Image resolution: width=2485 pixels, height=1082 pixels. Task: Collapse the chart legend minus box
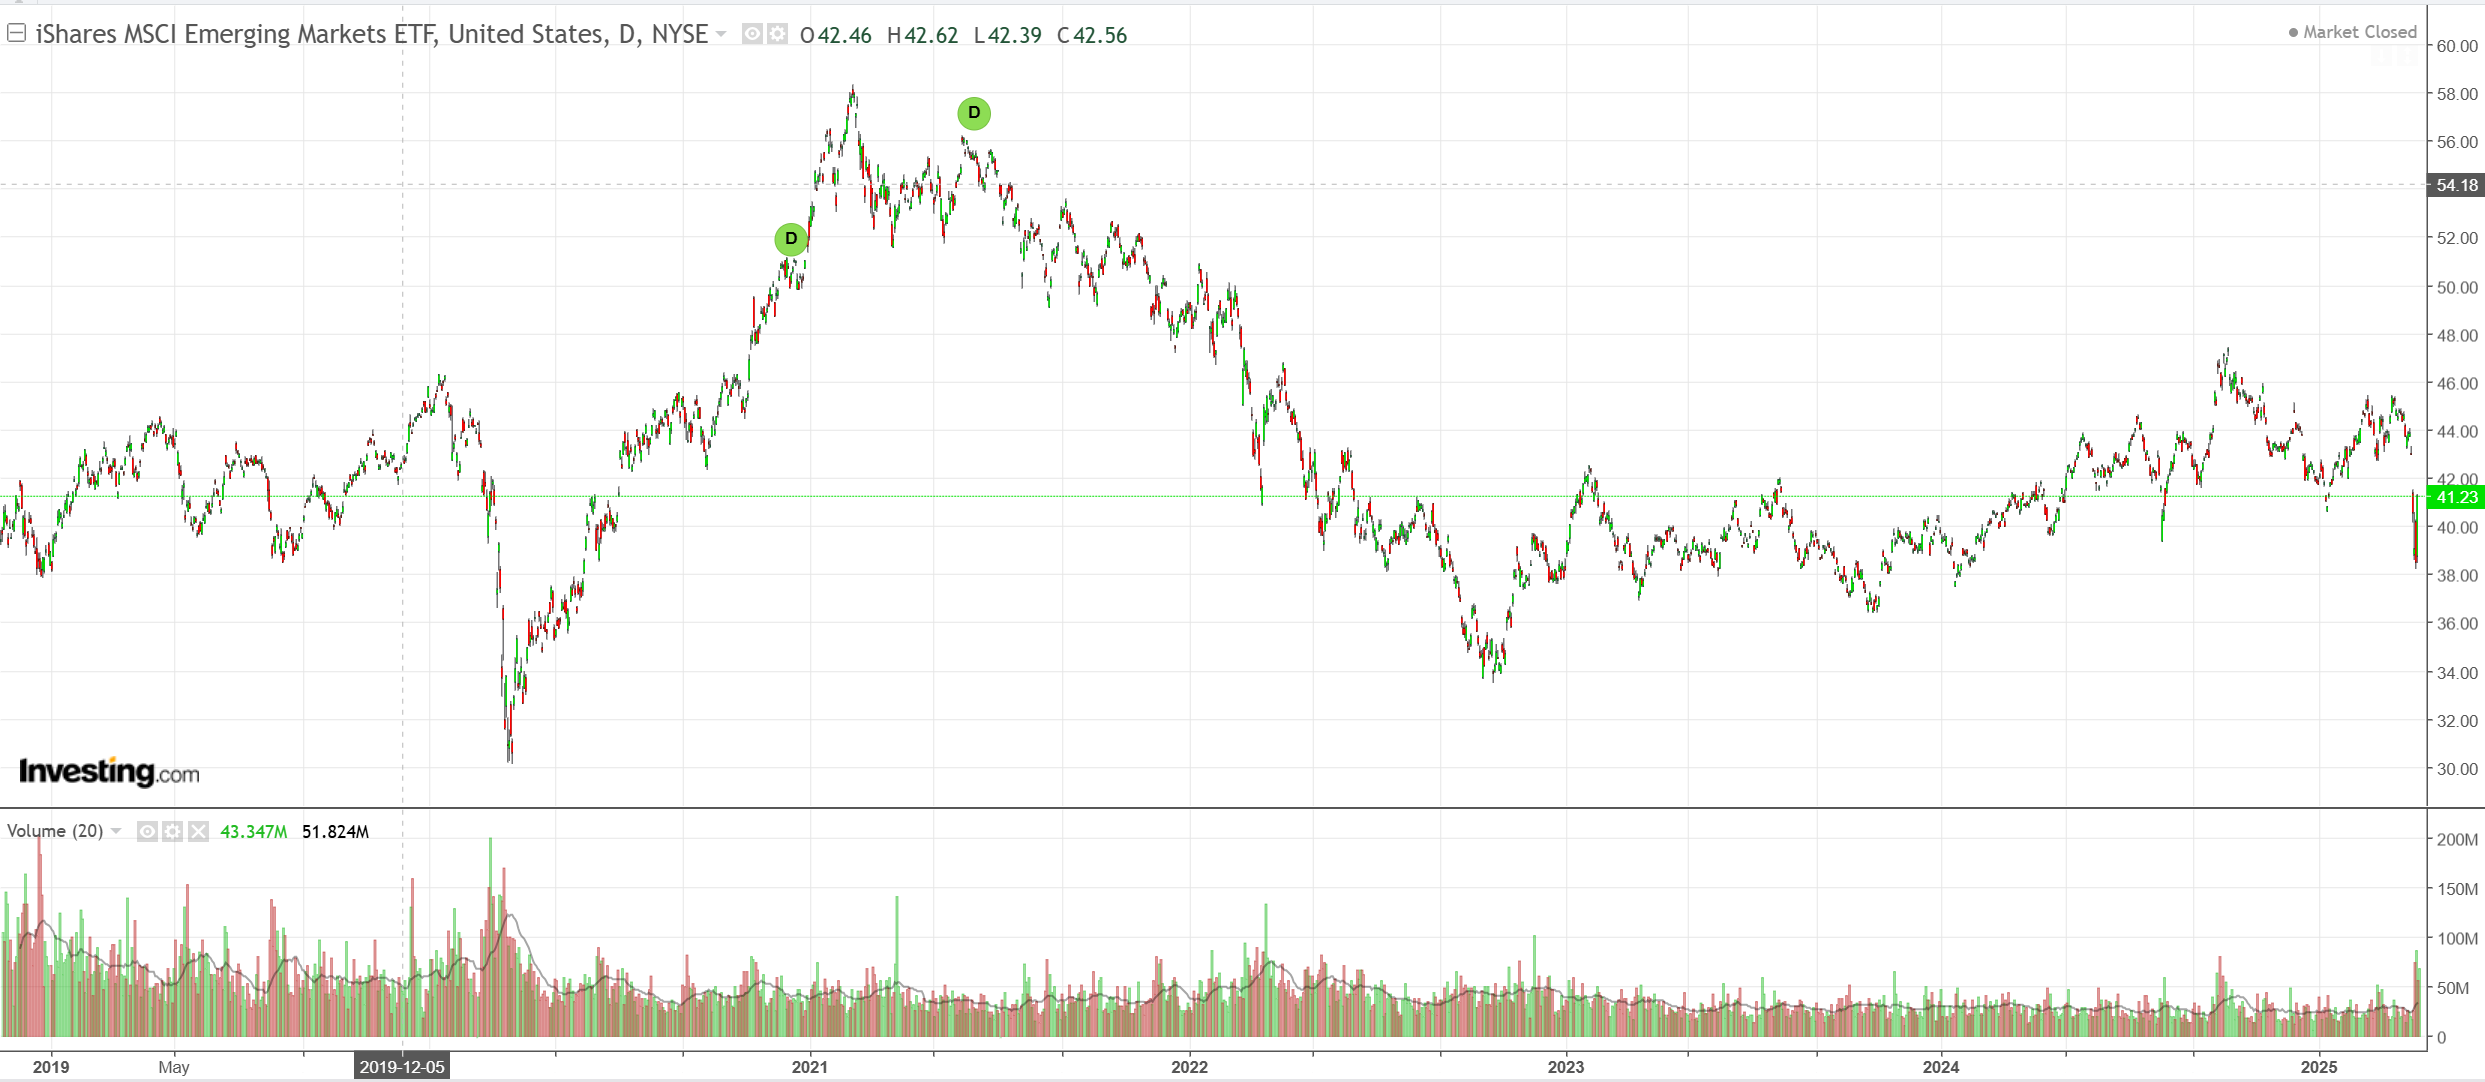pos(16,34)
